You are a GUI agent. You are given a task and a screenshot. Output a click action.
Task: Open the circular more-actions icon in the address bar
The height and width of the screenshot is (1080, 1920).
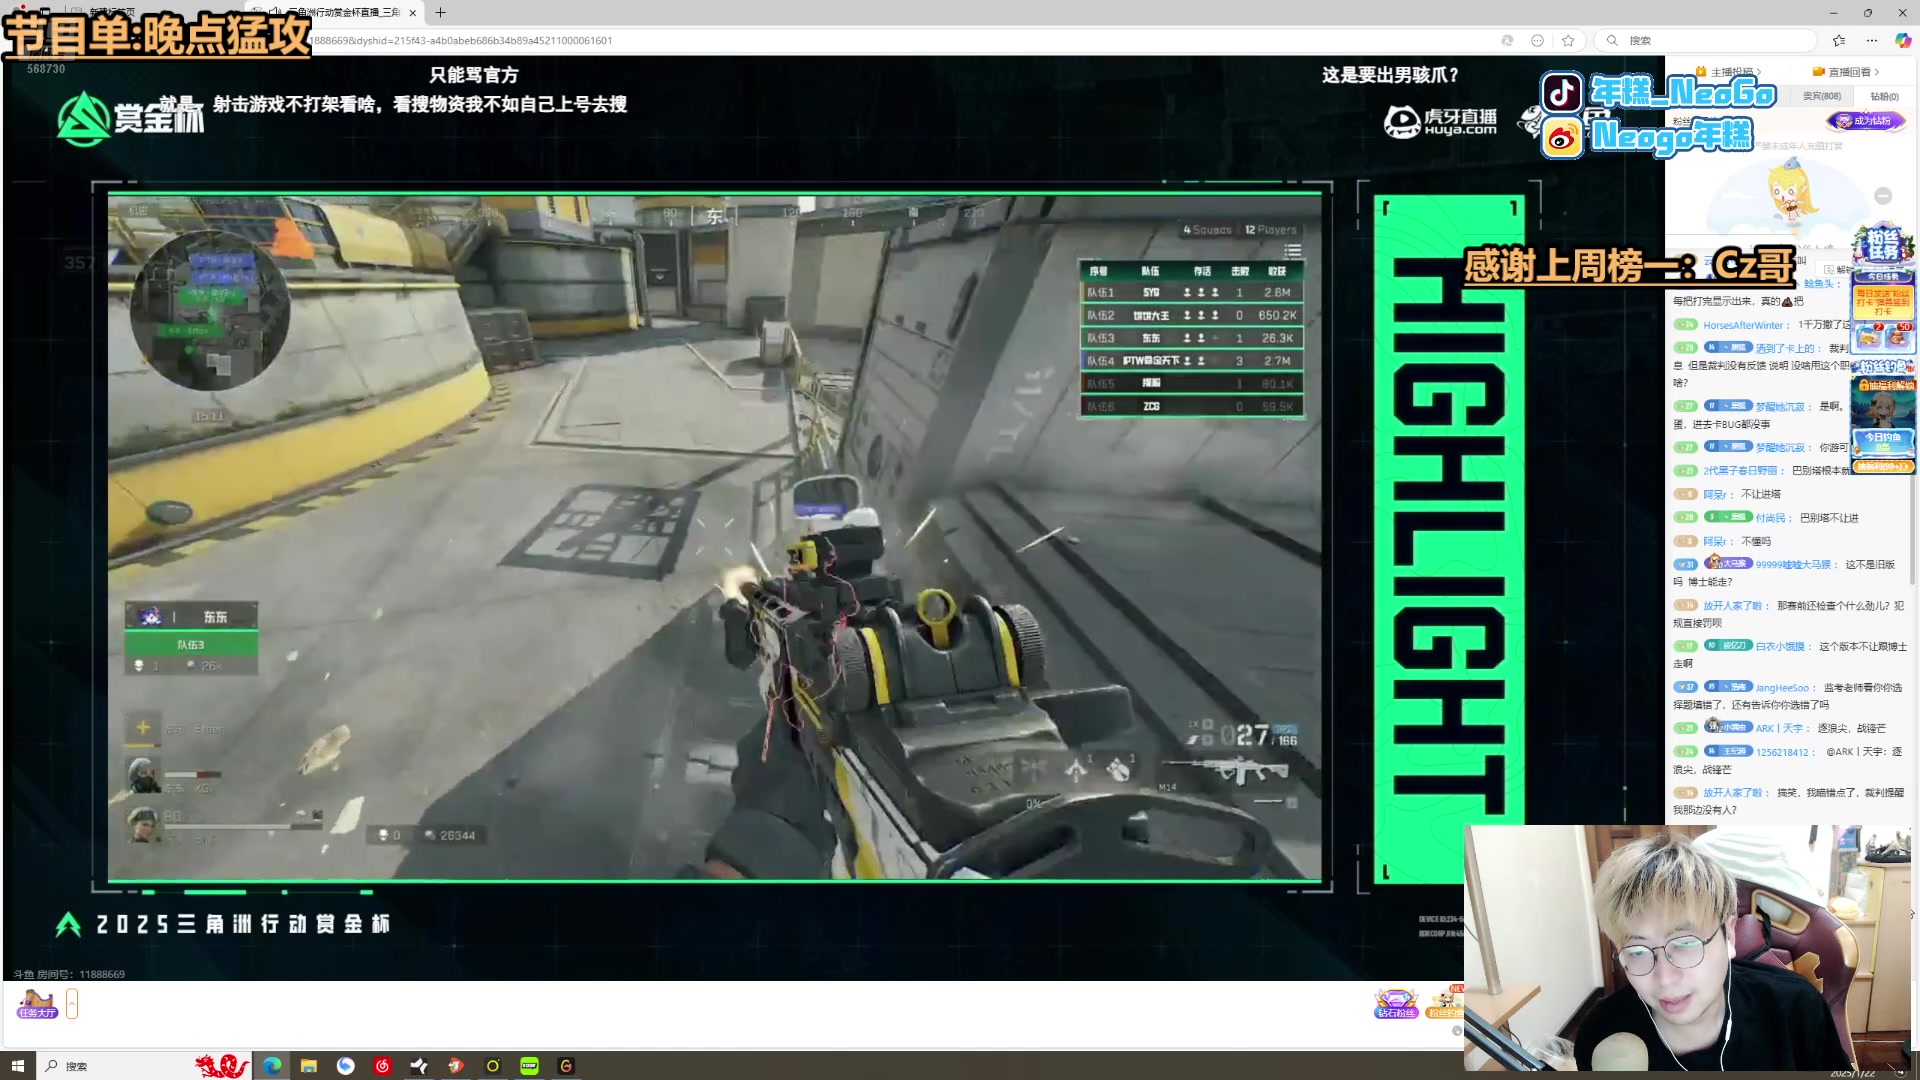pos(1537,41)
